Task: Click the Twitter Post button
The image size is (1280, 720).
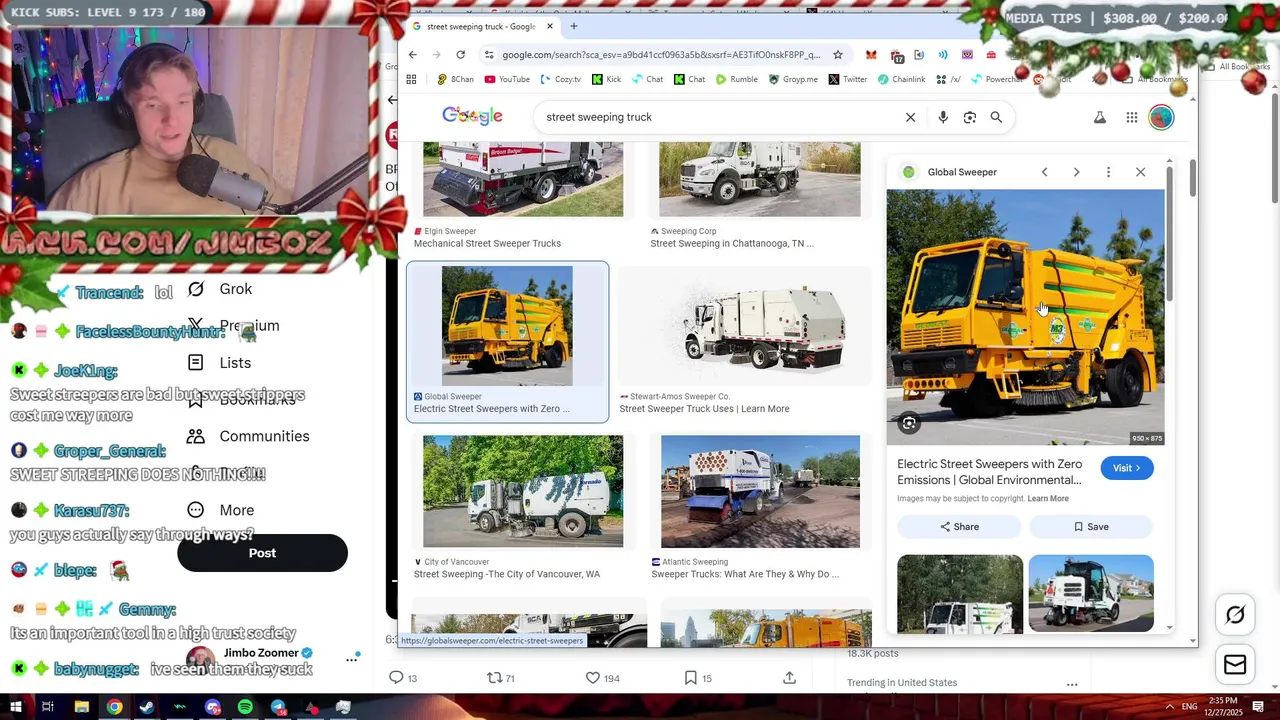Action: point(262,553)
